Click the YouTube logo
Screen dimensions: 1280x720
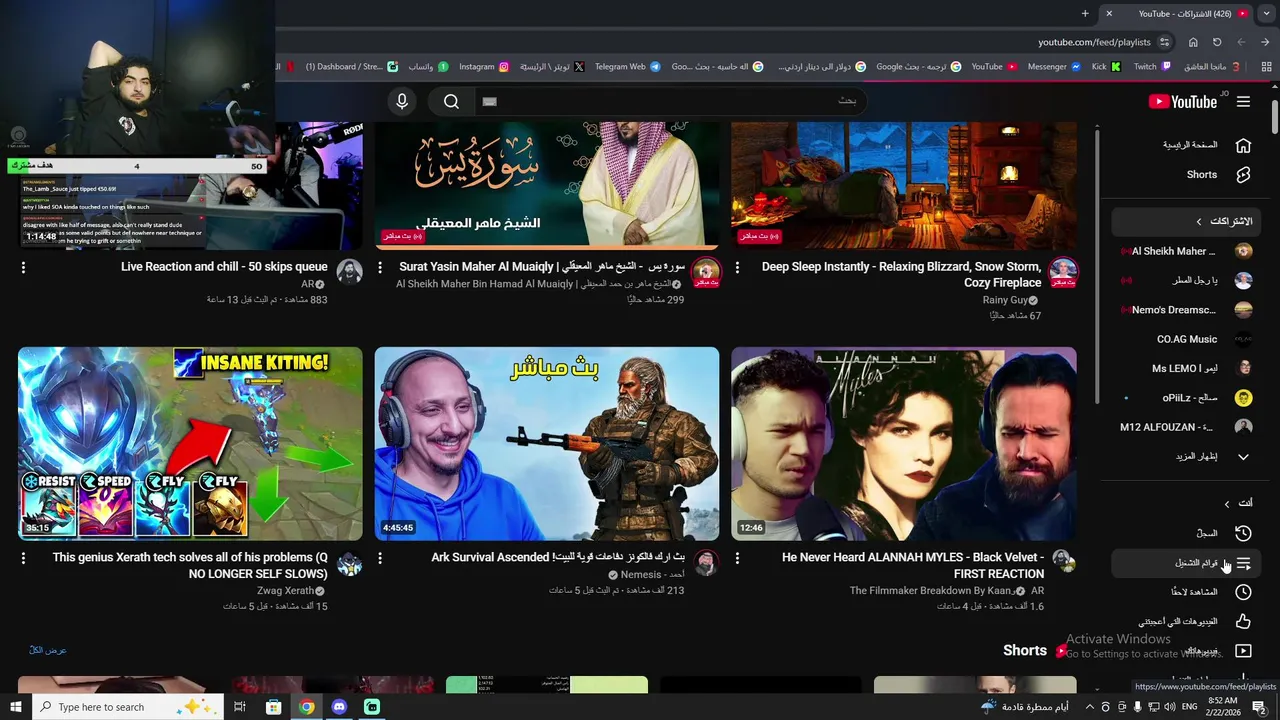pos(1183,101)
